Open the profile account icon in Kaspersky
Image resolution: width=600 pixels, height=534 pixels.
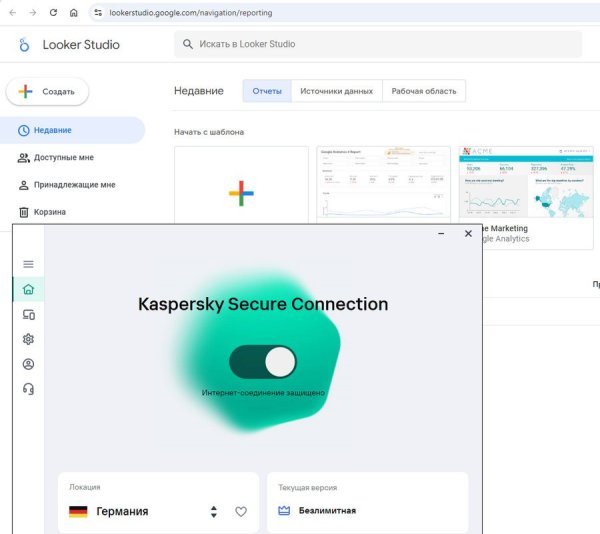(28, 364)
